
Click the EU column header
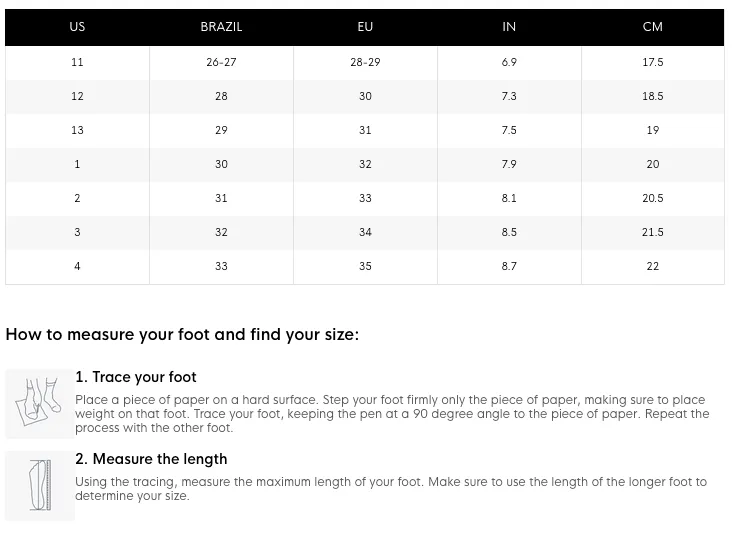pos(365,27)
